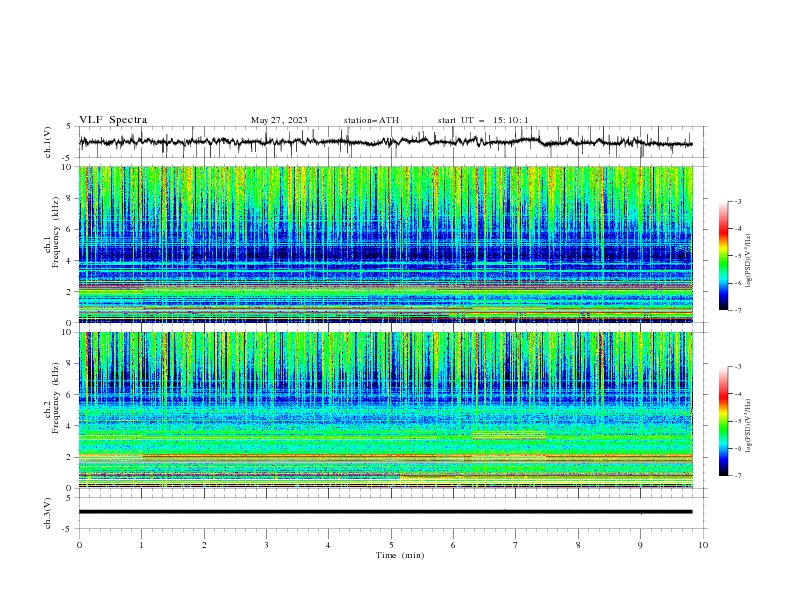Image resolution: width=792 pixels, height=612 pixels.
Task: Click the ch.1 PSD color bar
Action: [723, 256]
